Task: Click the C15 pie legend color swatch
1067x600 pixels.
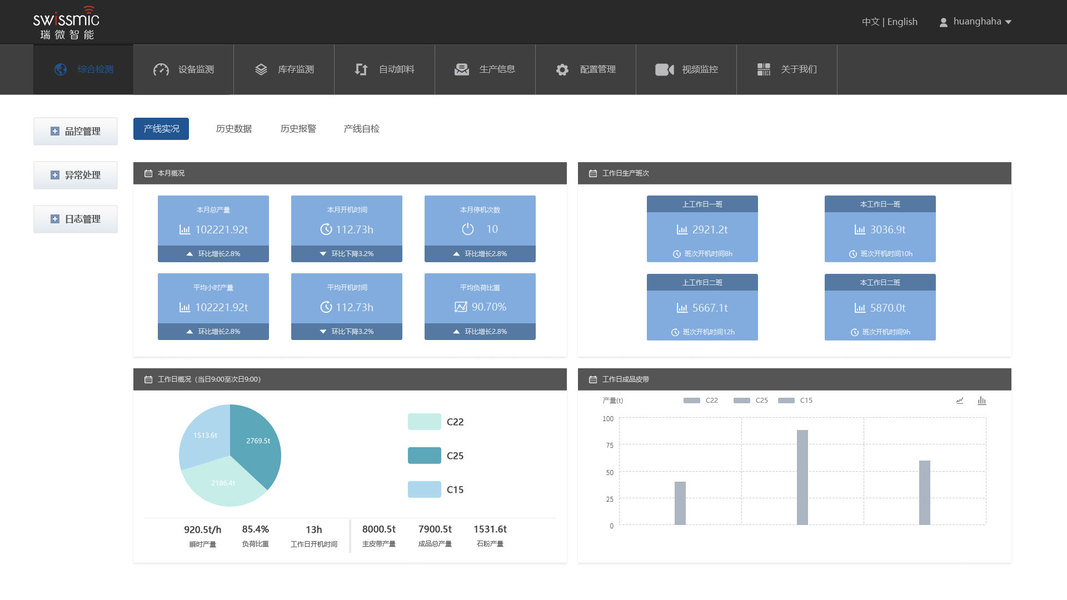Action: click(424, 490)
